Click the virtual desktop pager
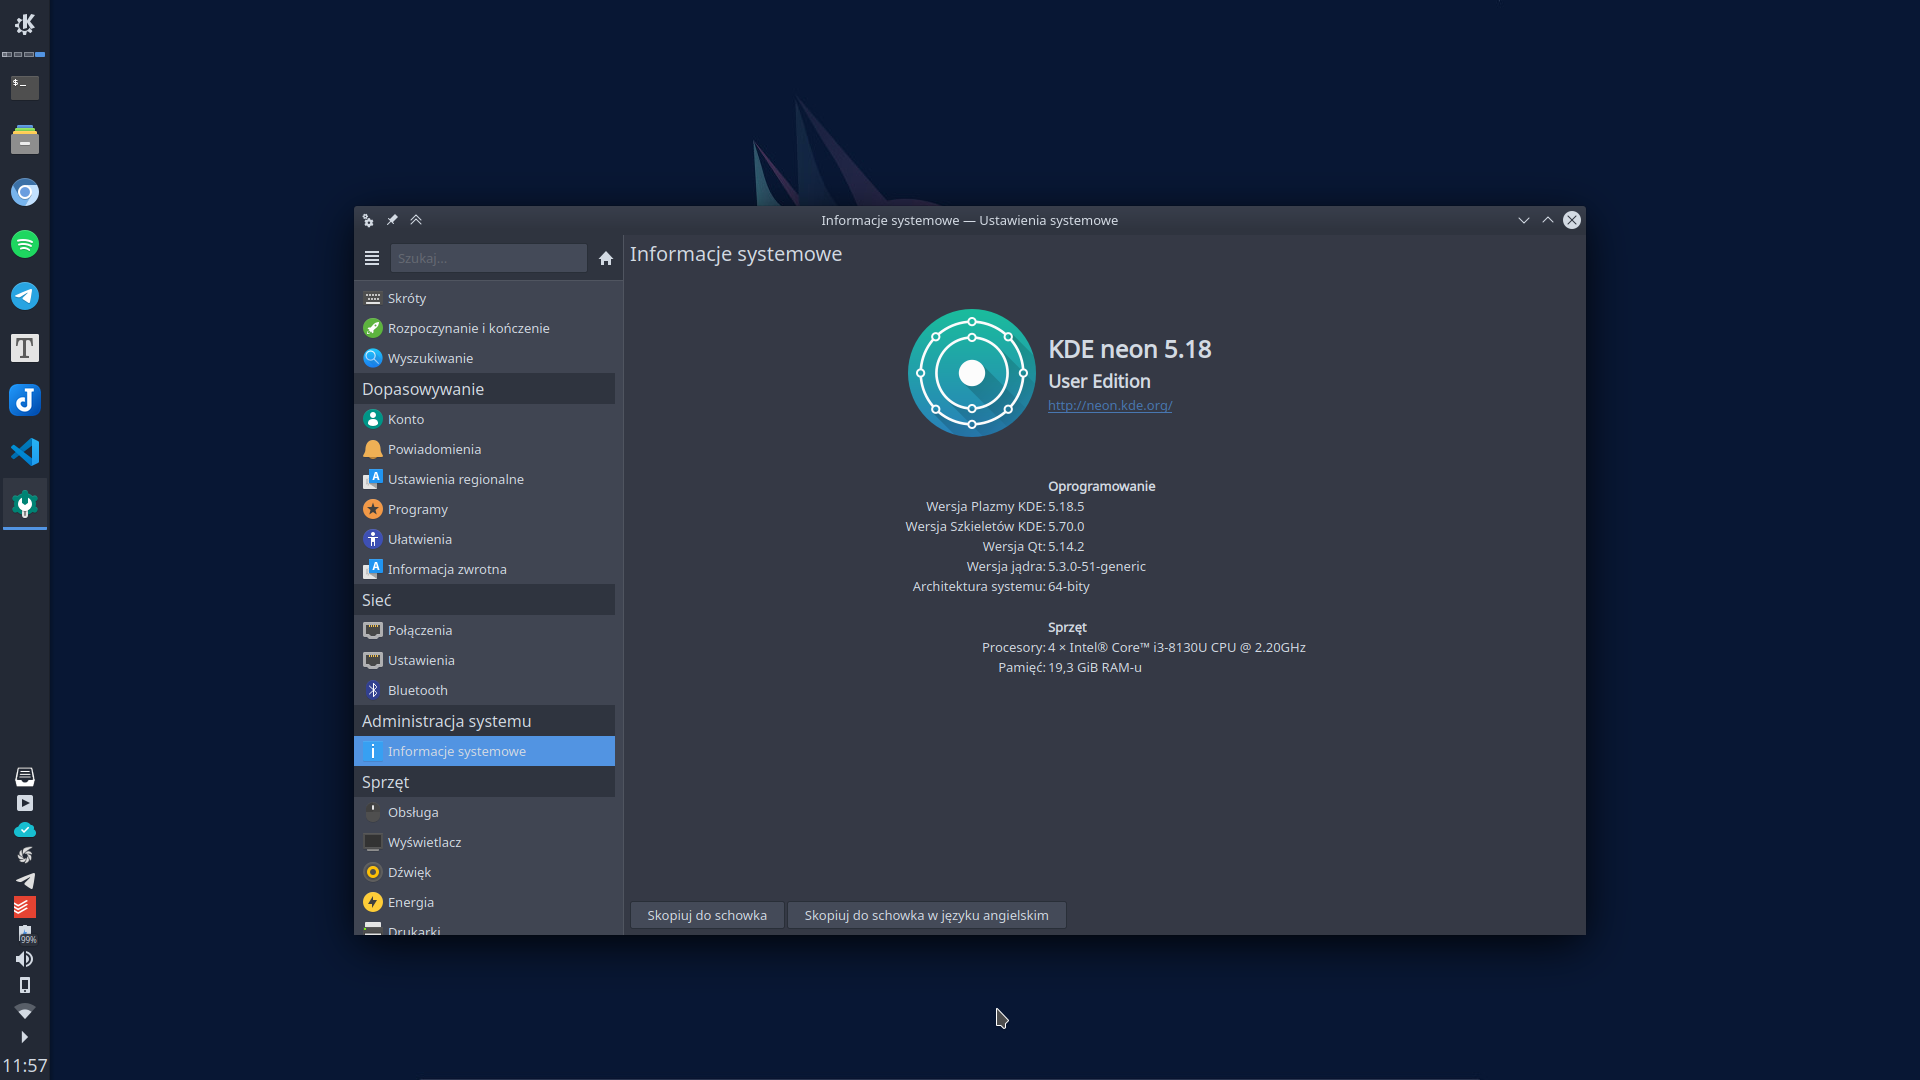Image resolution: width=1920 pixels, height=1080 pixels. point(24,54)
